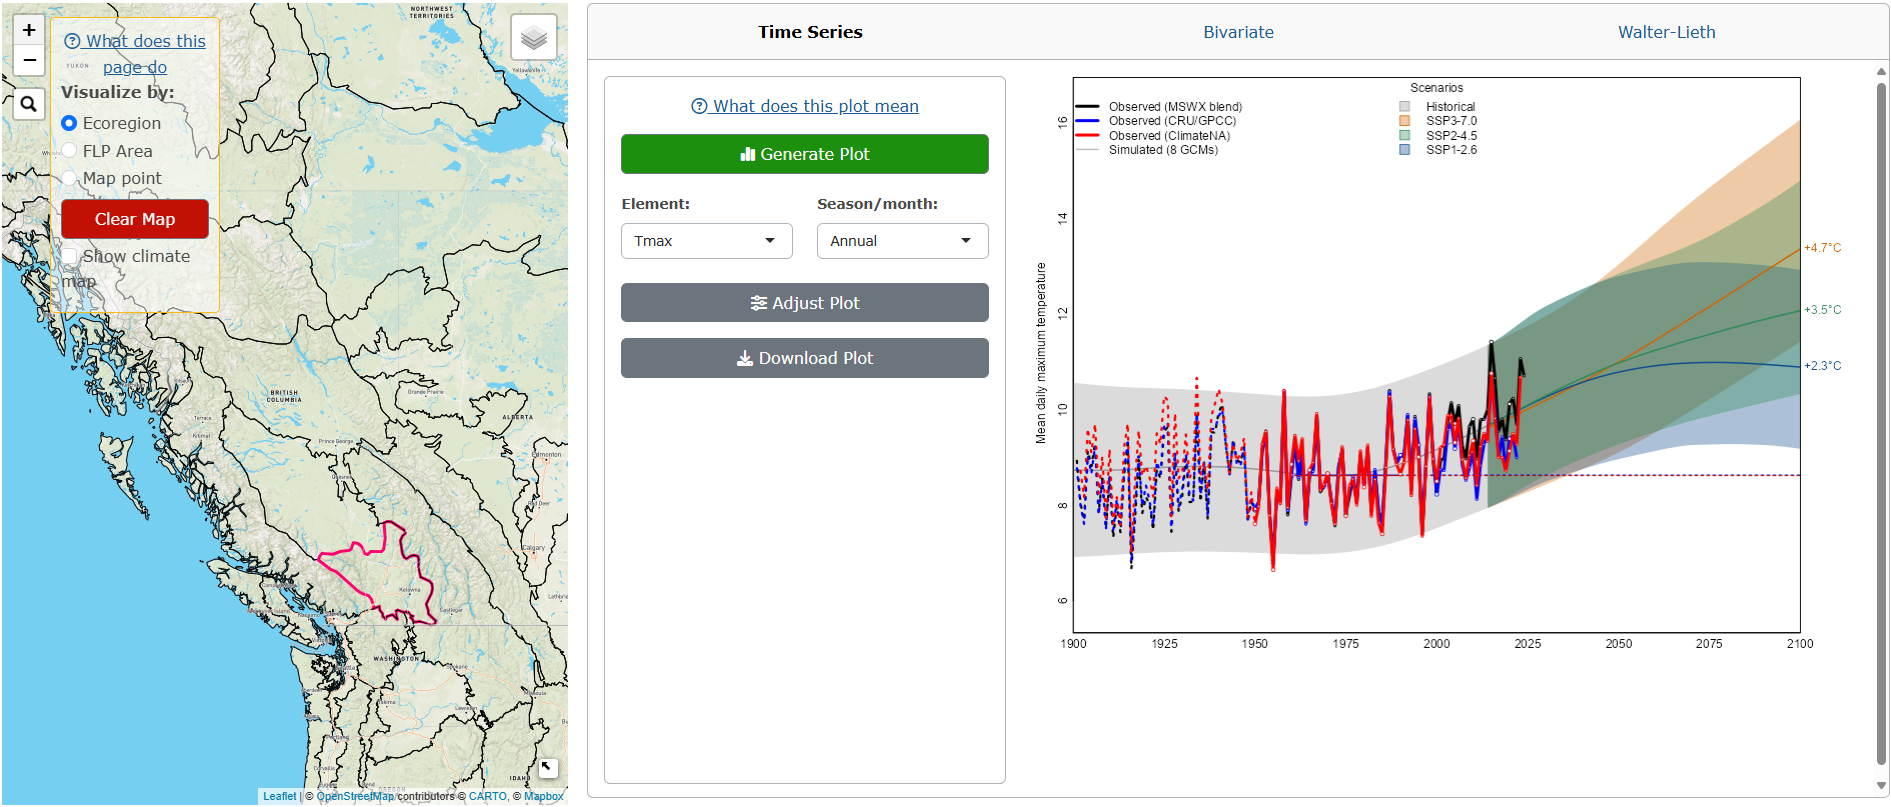1891x807 pixels.
Task: Click the '+2.3°C' projection label
Action: coord(1823,366)
